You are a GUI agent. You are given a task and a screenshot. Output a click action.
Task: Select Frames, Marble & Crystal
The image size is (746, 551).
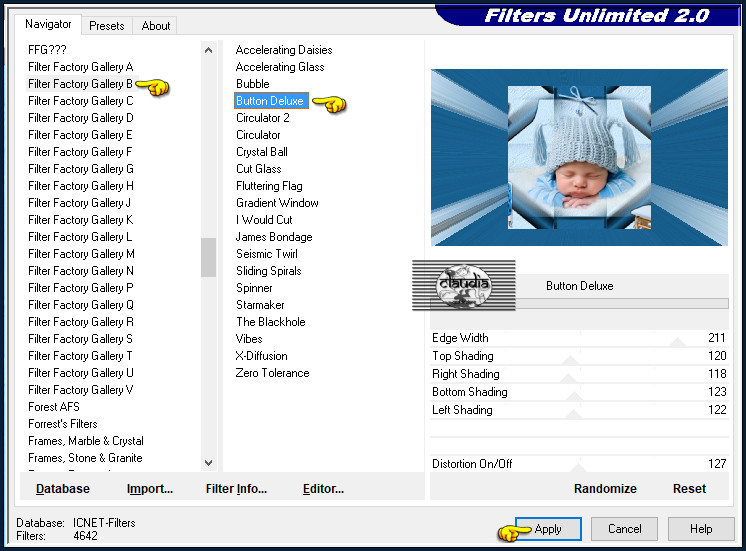click(86, 441)
